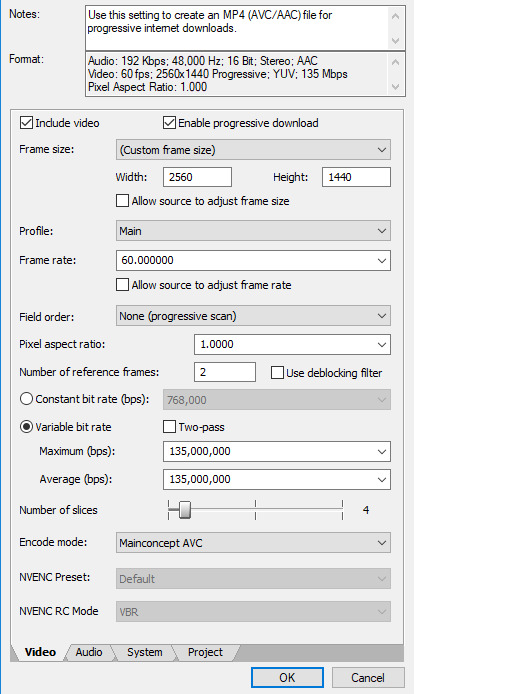The width and height of the screenshot is (520, 694).
Task: Click the Format description text box
Action: [x=237, y=74]
